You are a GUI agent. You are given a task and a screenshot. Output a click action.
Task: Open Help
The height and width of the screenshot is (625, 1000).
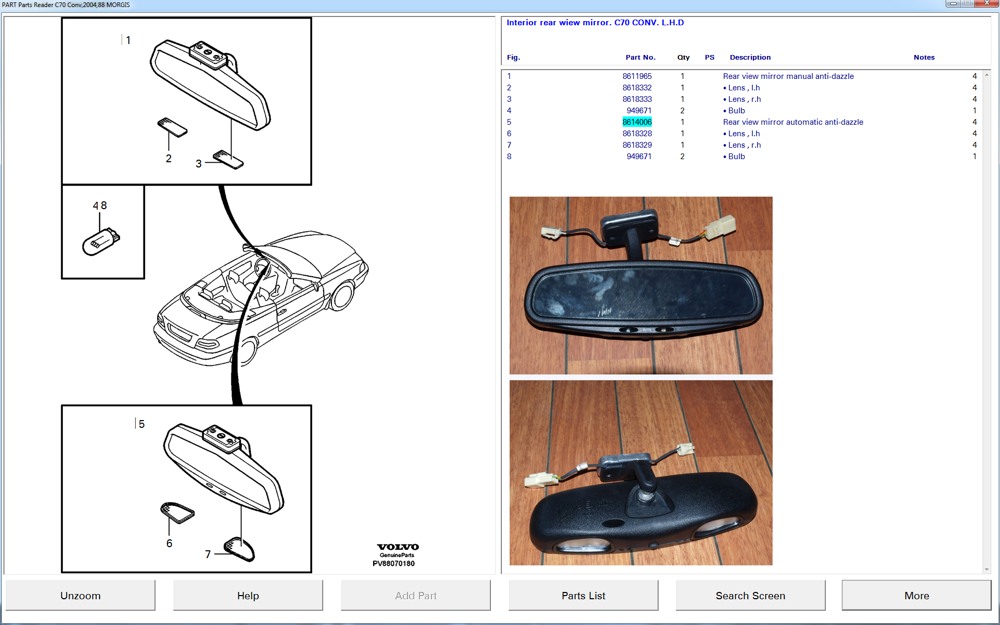click(248, 596)
